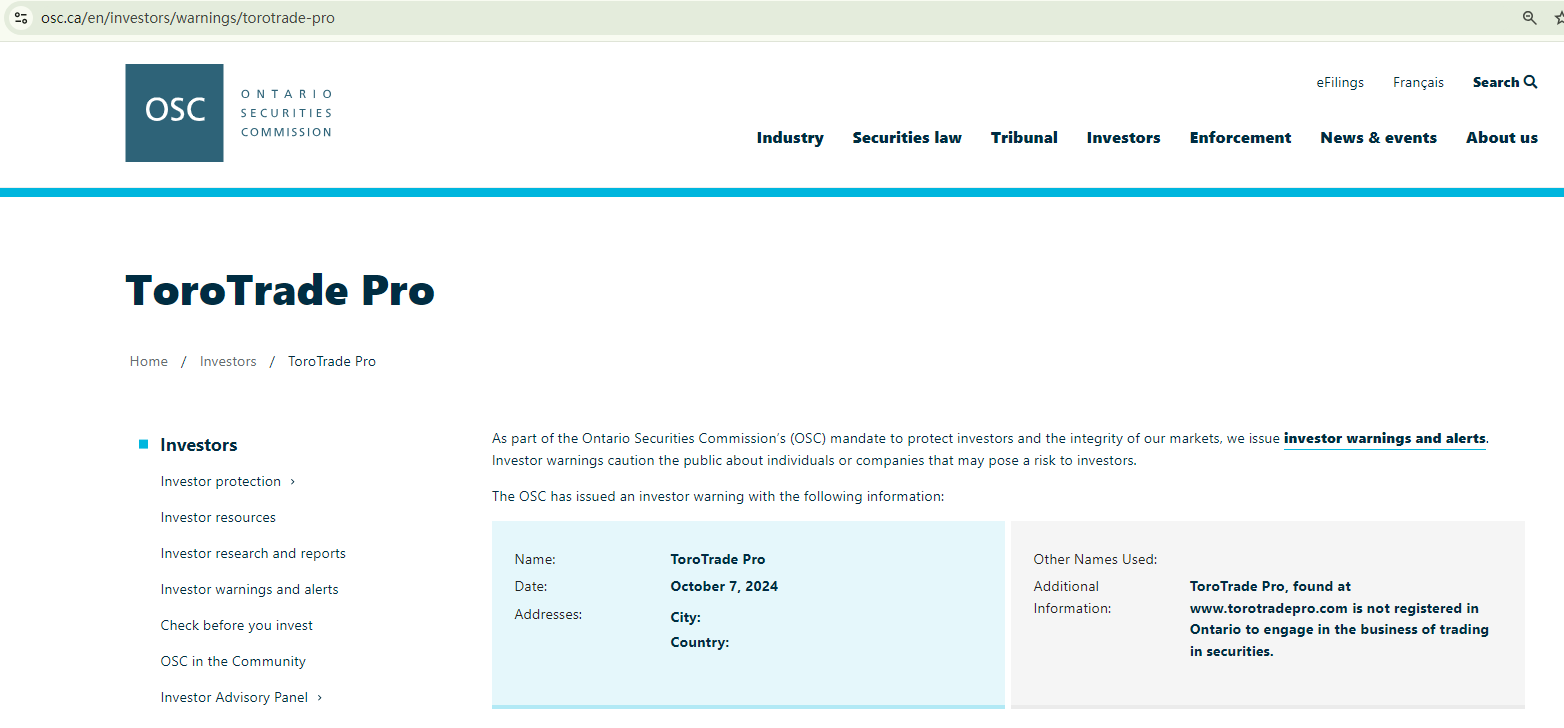Viewport: 1564px width, 728px height.
Task: Open the News & events menu
Action: (x=1378, y=138)
